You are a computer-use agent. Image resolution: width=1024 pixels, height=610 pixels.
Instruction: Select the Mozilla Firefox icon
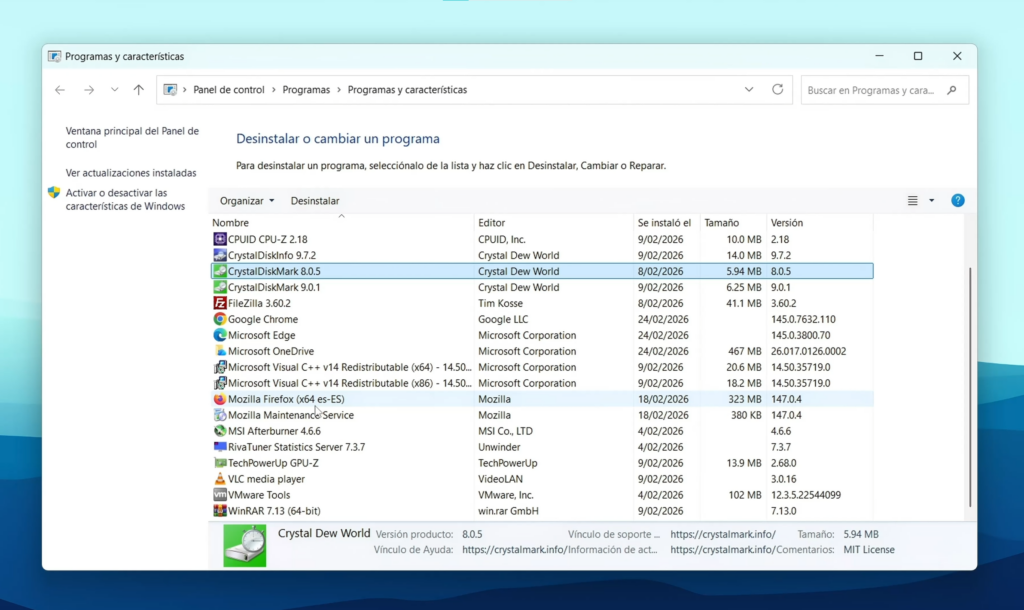point(219,399)
